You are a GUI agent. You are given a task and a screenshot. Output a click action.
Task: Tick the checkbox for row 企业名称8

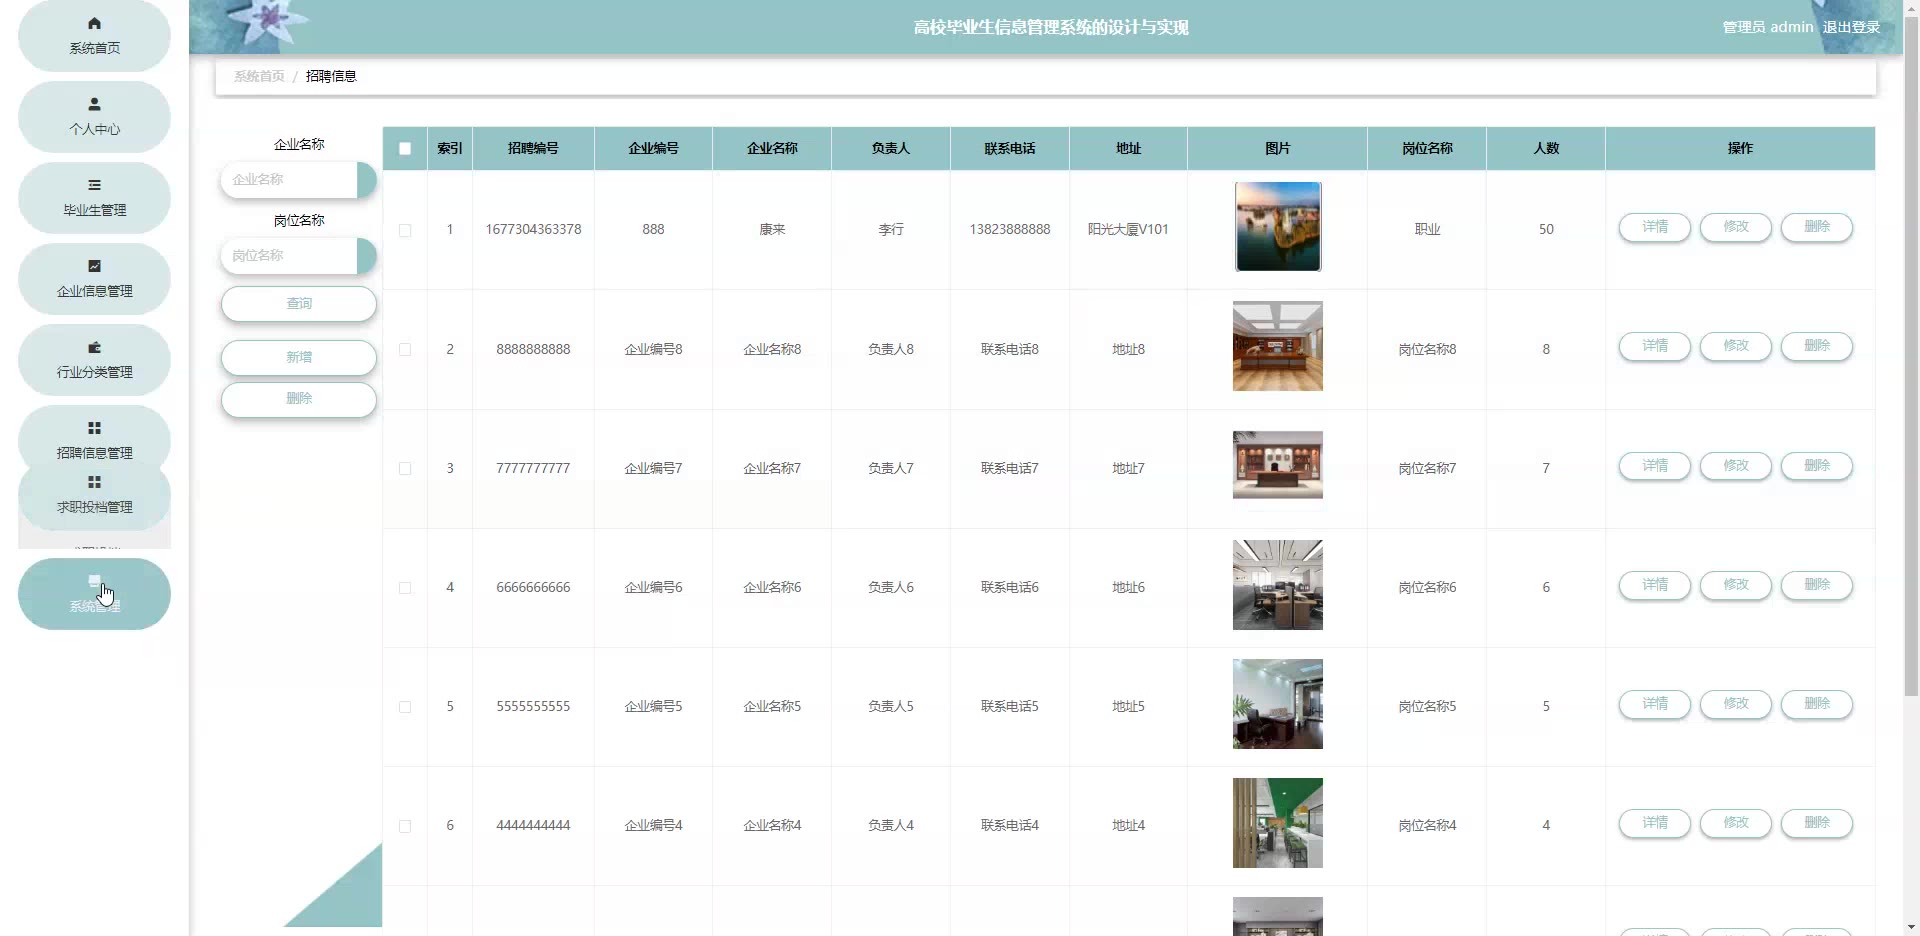point(405,350)
